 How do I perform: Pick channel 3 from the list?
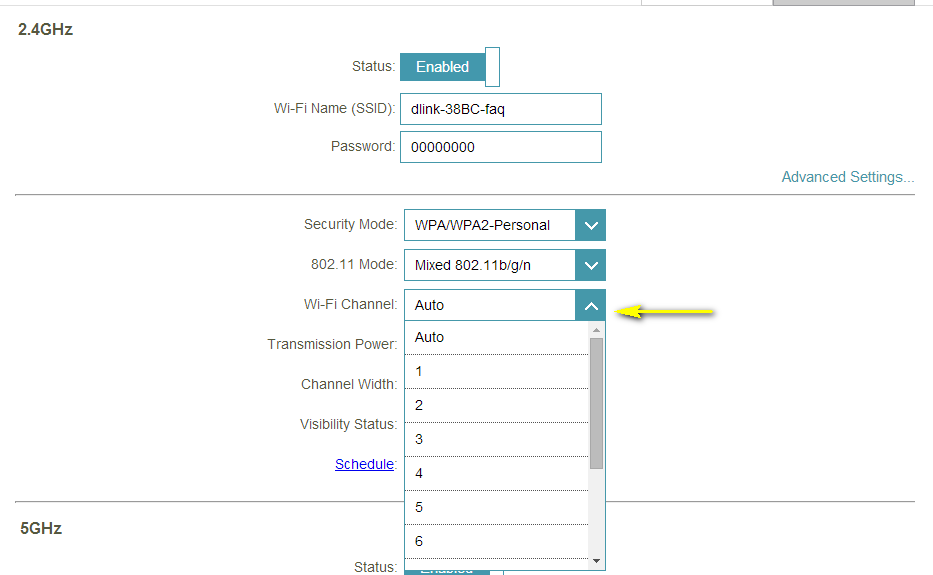(x=496, y=439)
